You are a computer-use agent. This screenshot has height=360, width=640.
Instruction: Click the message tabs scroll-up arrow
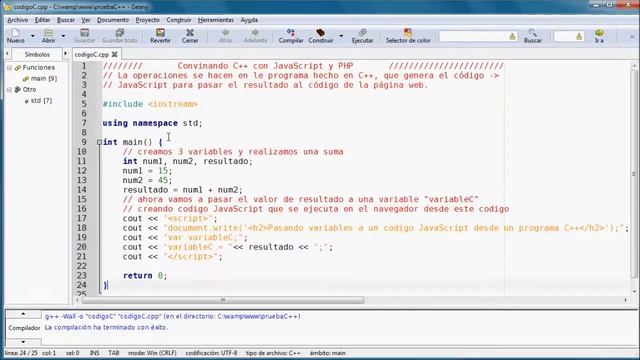[x=23, y=314]
